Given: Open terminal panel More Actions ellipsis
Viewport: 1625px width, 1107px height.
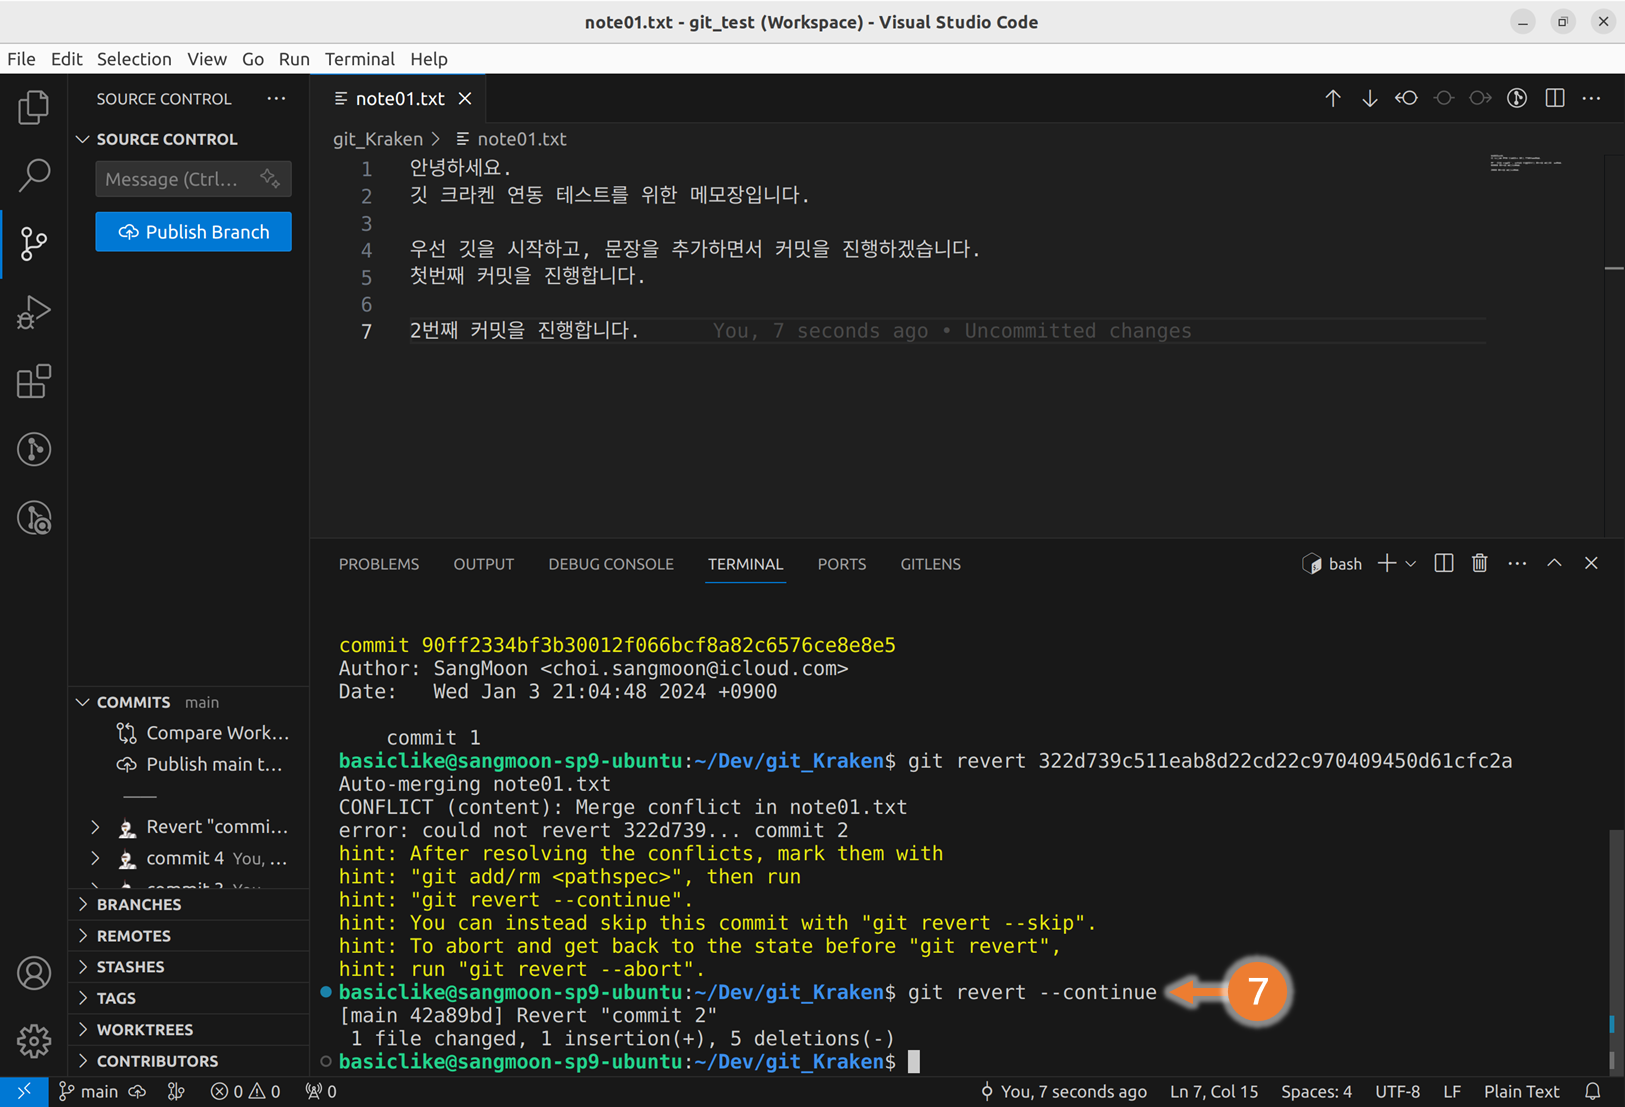Looking at the screenshot, I should (x=1517, y=564).
